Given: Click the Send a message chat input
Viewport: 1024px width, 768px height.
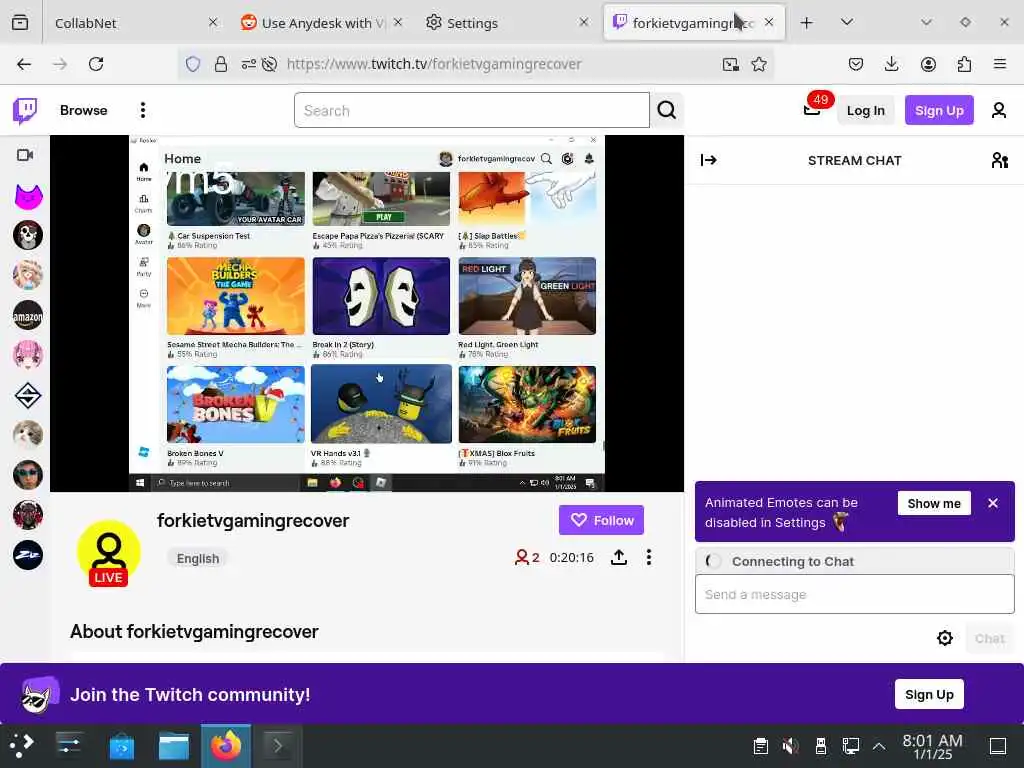Looking at the screenshot, I should click(x=854, y=594).
